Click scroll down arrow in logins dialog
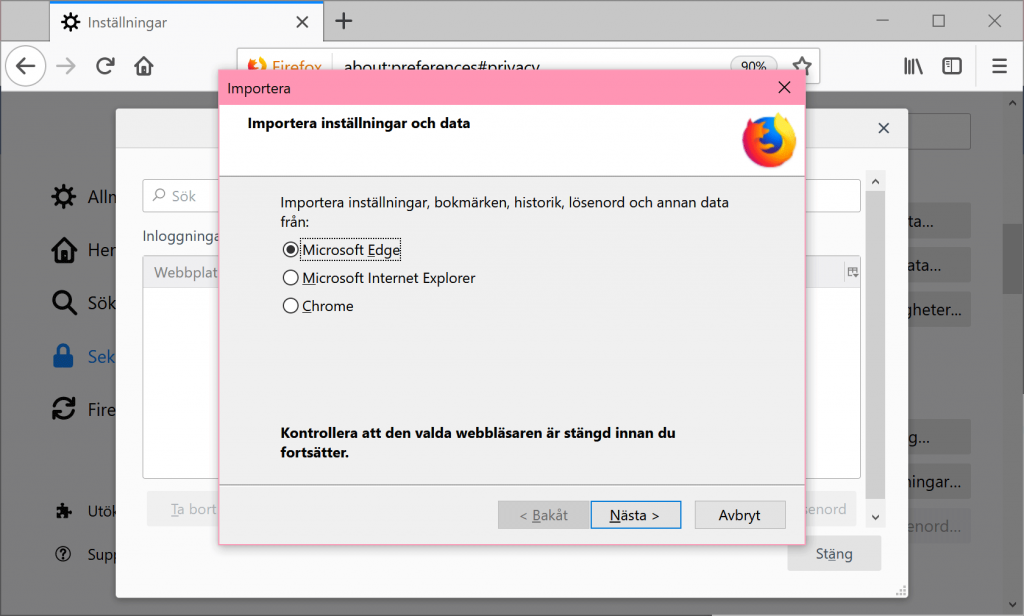This screenshot has height=616, width=1024. [875, 517]
